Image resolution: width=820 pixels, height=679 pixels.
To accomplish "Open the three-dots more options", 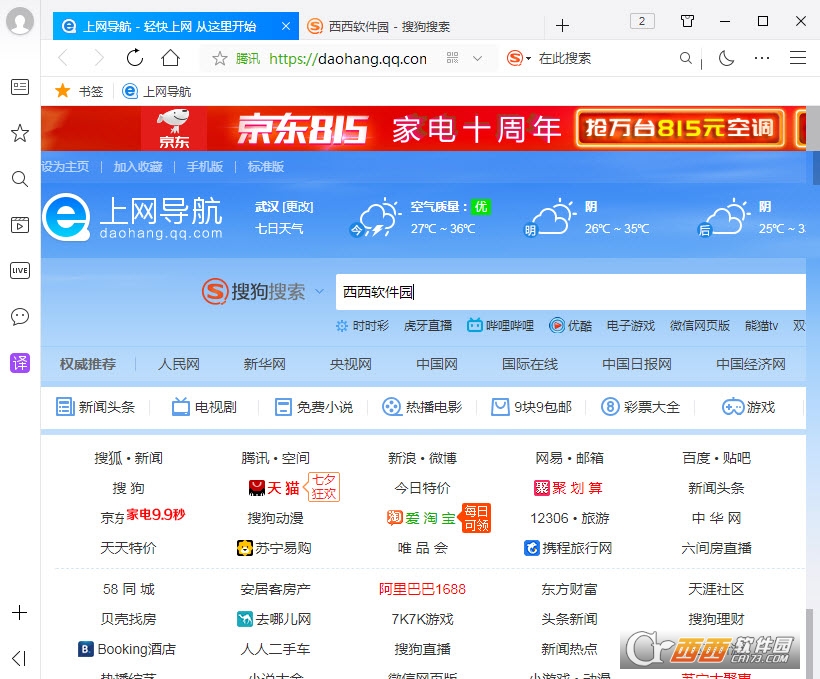I will coord(762,58).
